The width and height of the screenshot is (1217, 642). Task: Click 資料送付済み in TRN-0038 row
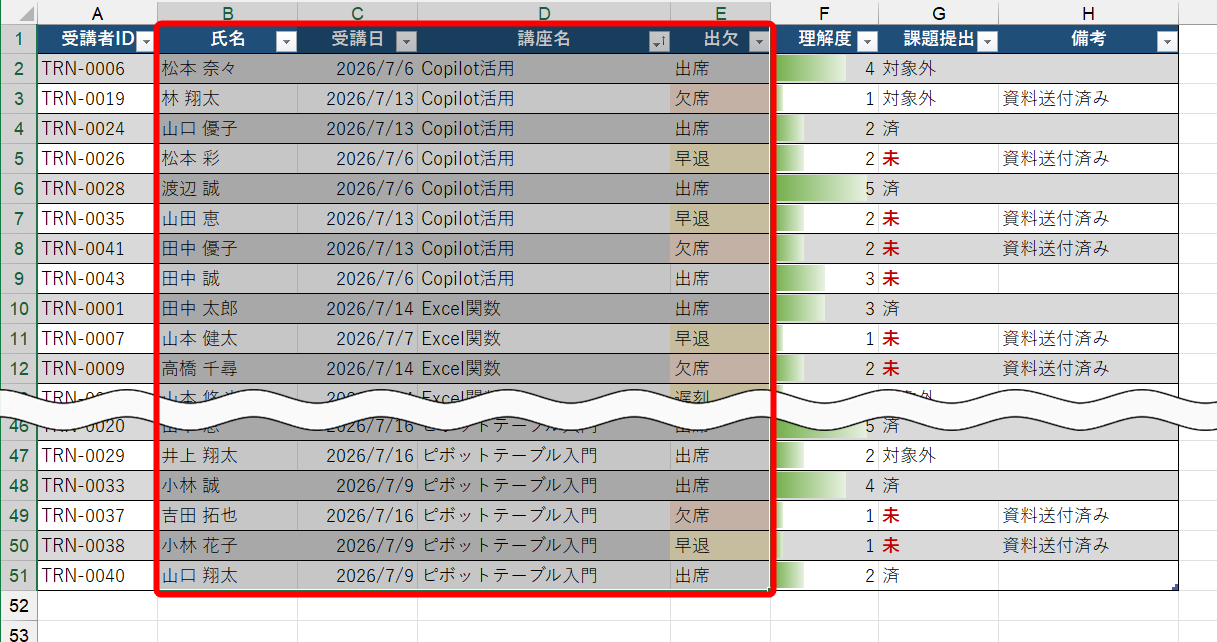(1056, 546)
